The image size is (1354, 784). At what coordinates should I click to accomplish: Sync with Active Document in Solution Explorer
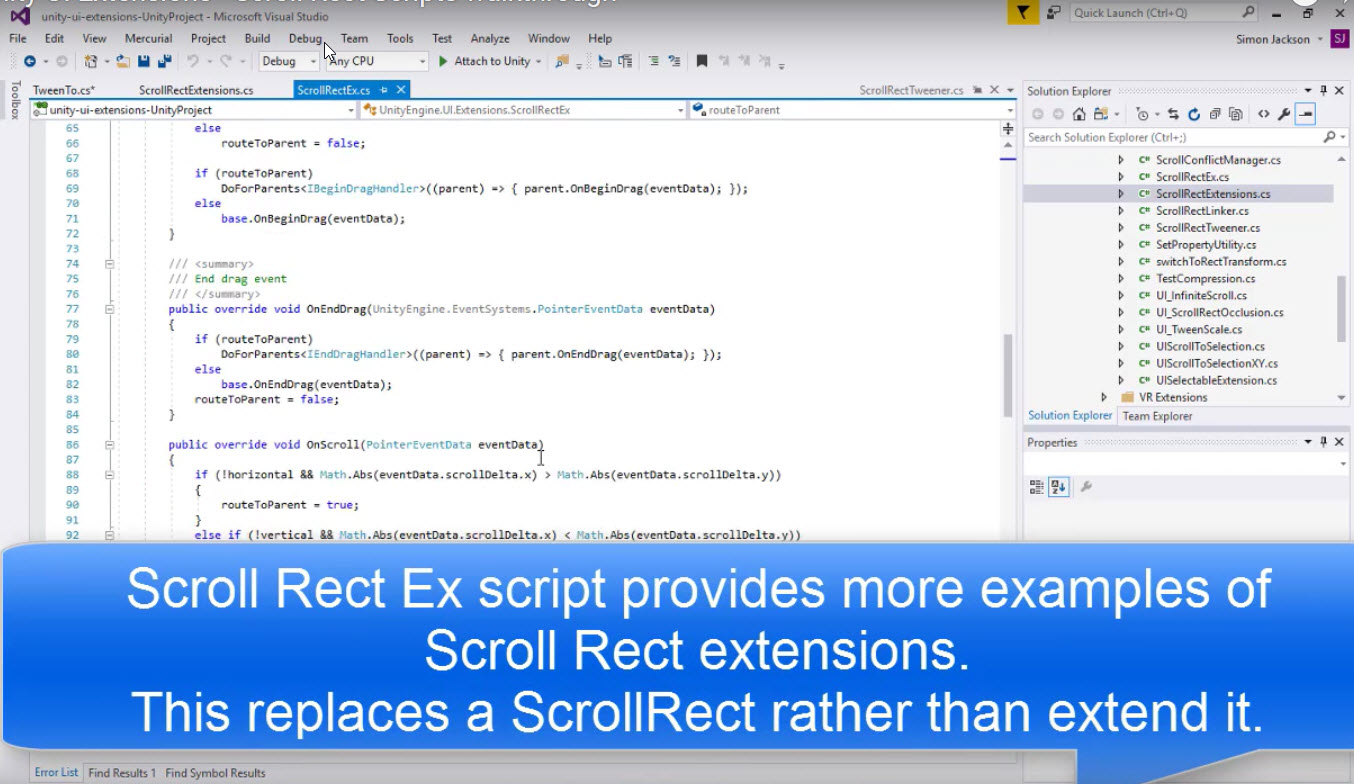point(1173,114)
